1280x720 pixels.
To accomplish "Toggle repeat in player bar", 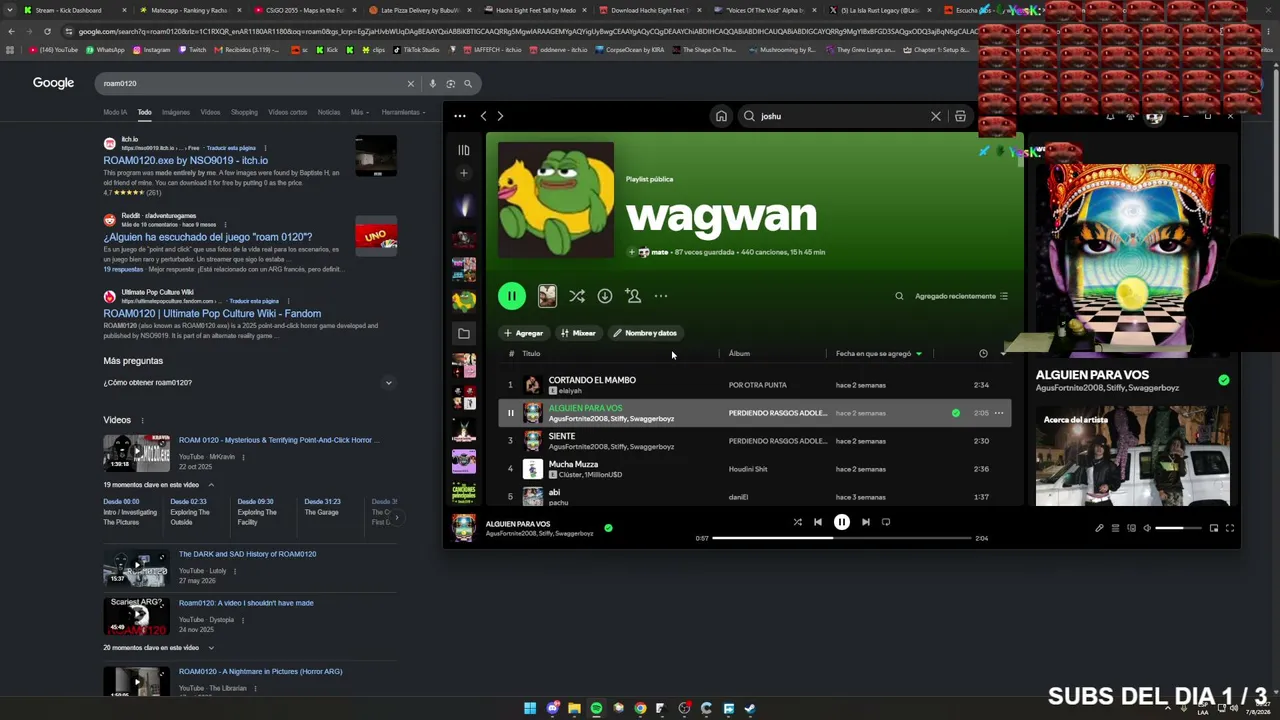I will click(886, 522).
